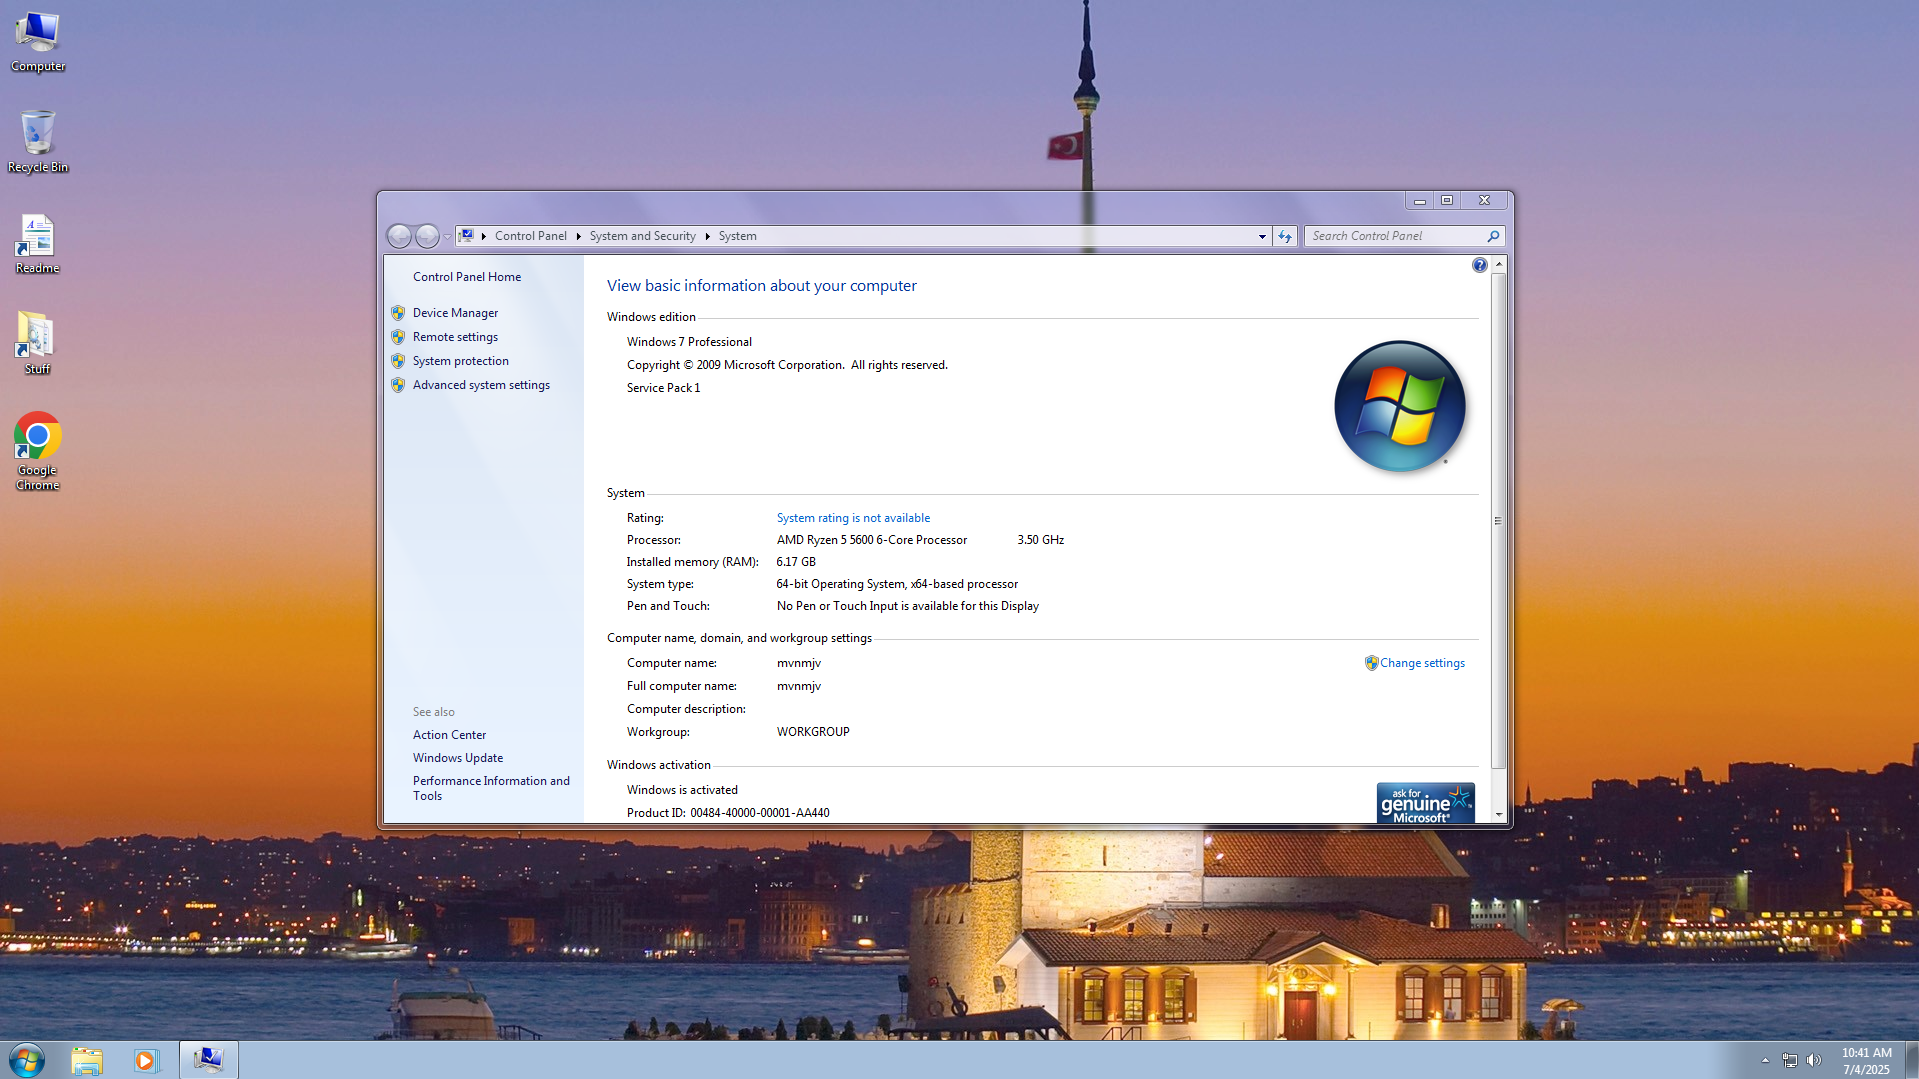Click Change settings link

click(1422, 663)
